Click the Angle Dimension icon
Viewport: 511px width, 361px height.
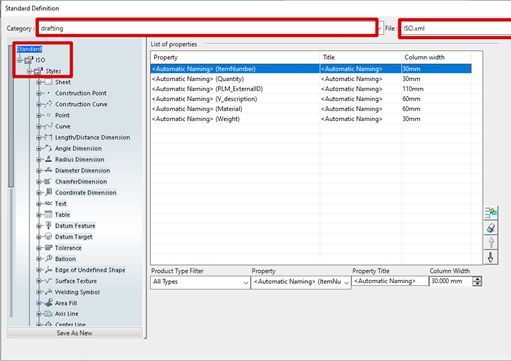tap(48, 148)
